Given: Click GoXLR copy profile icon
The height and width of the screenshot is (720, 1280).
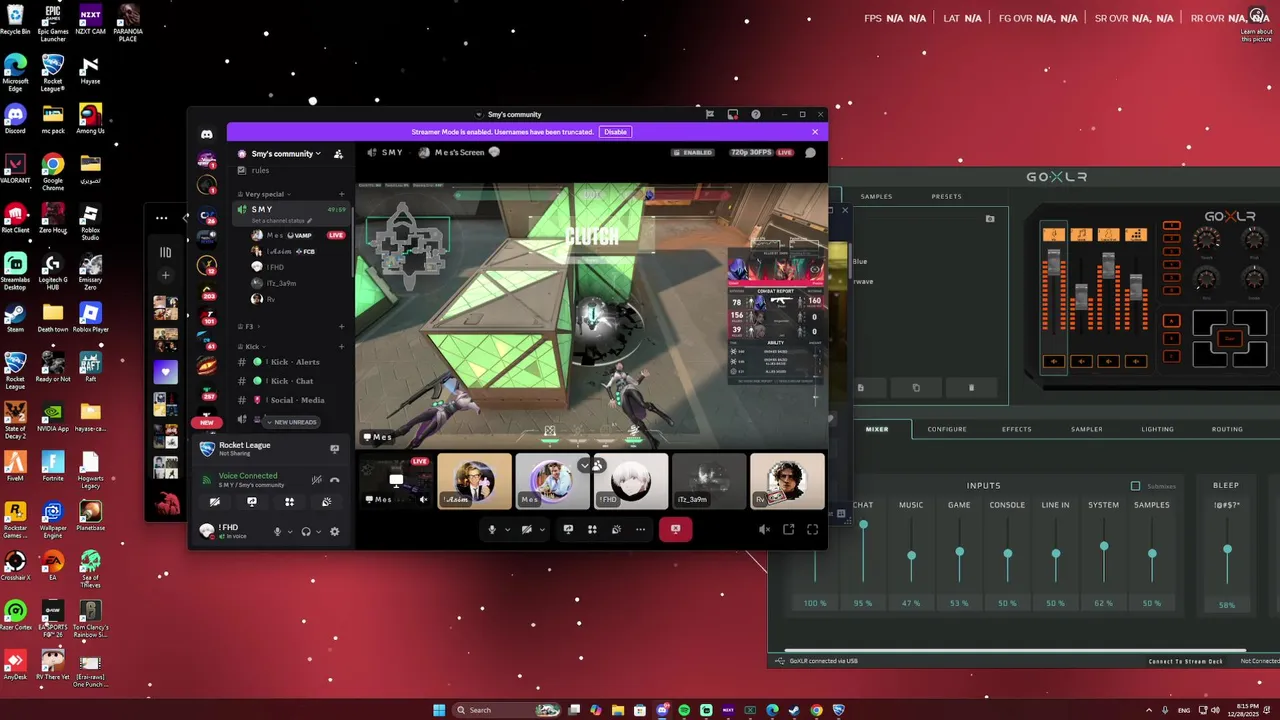Looking at the screenshot, I should click(x=916, y=388).
